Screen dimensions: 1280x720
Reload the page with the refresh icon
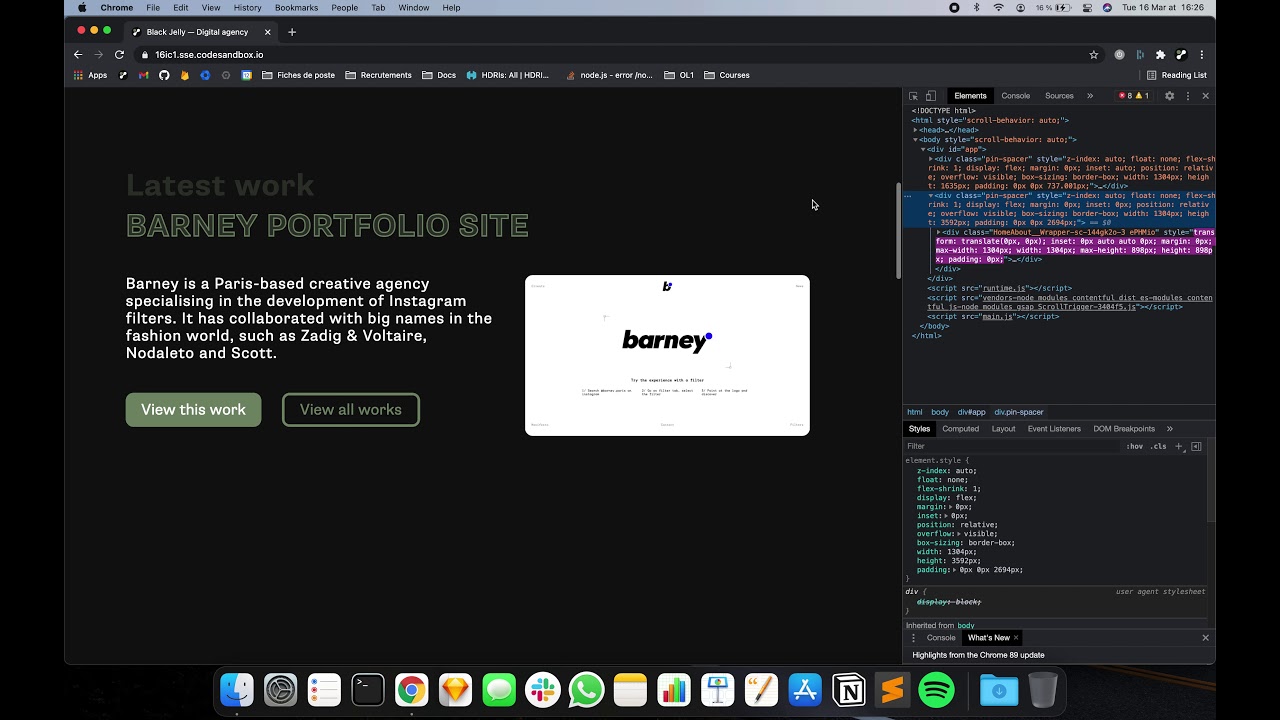pyautogui.click(x=119, y=54)
